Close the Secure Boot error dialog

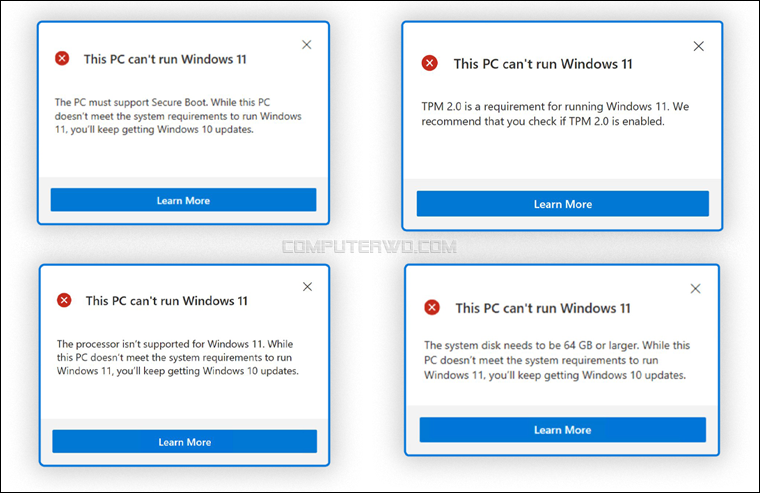(x=306, y=45)
